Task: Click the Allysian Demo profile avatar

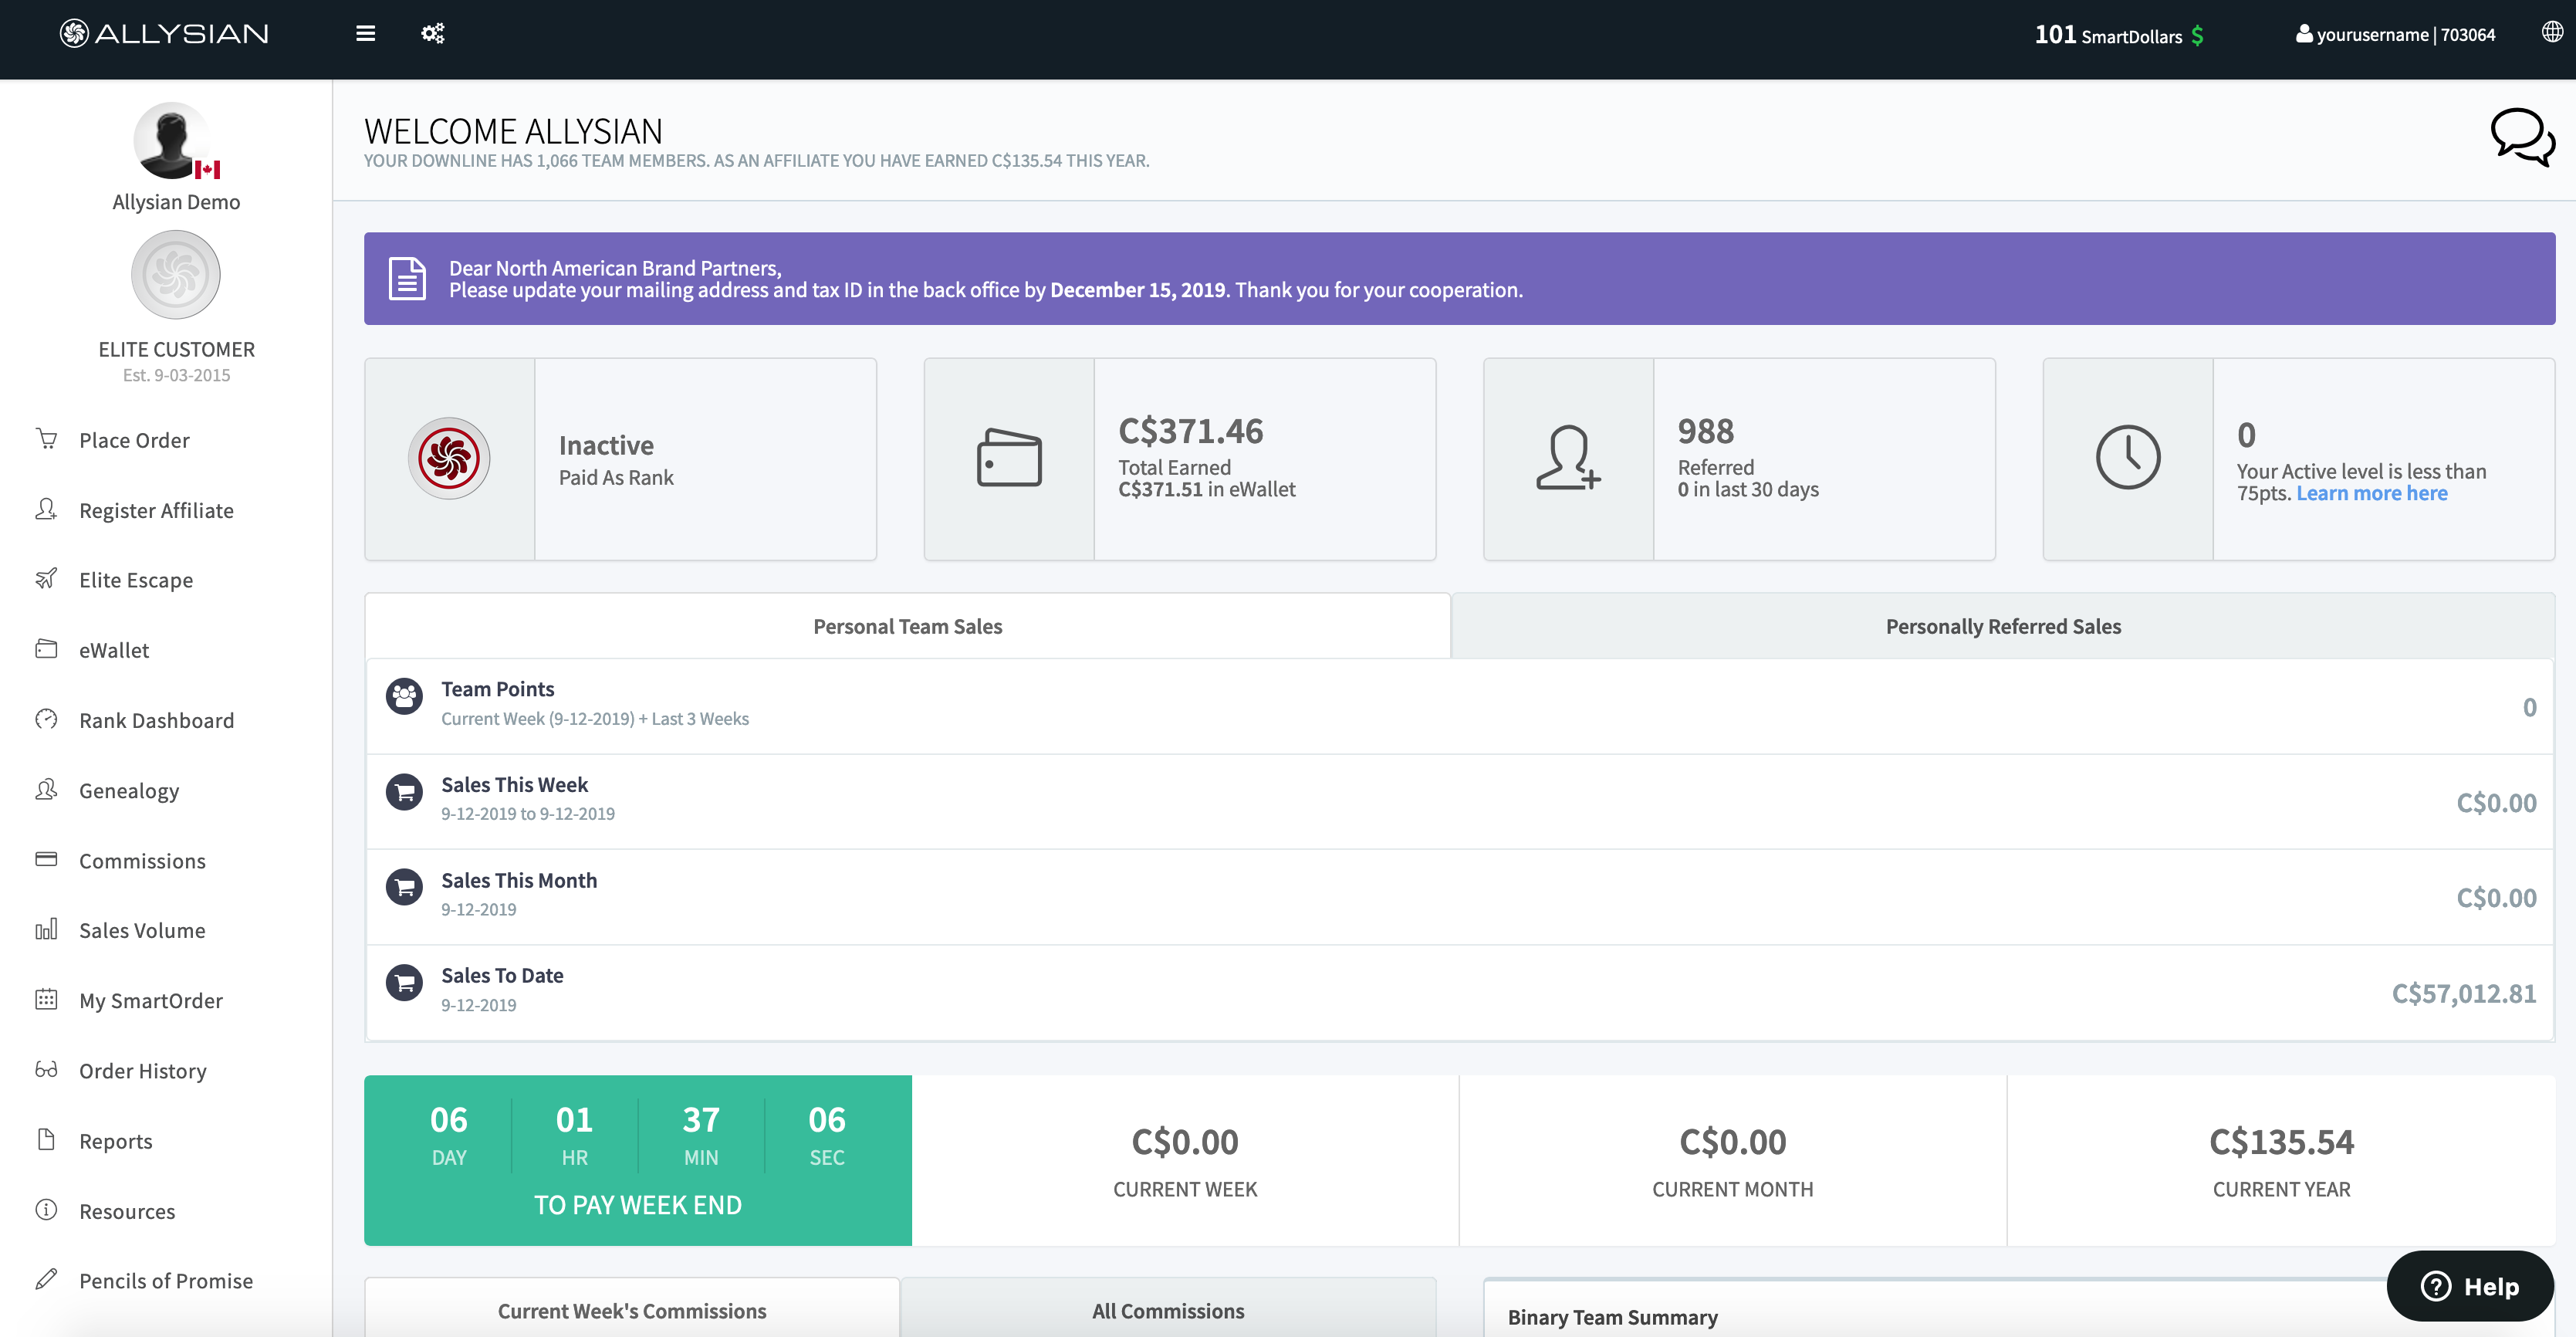Action: 172,140
